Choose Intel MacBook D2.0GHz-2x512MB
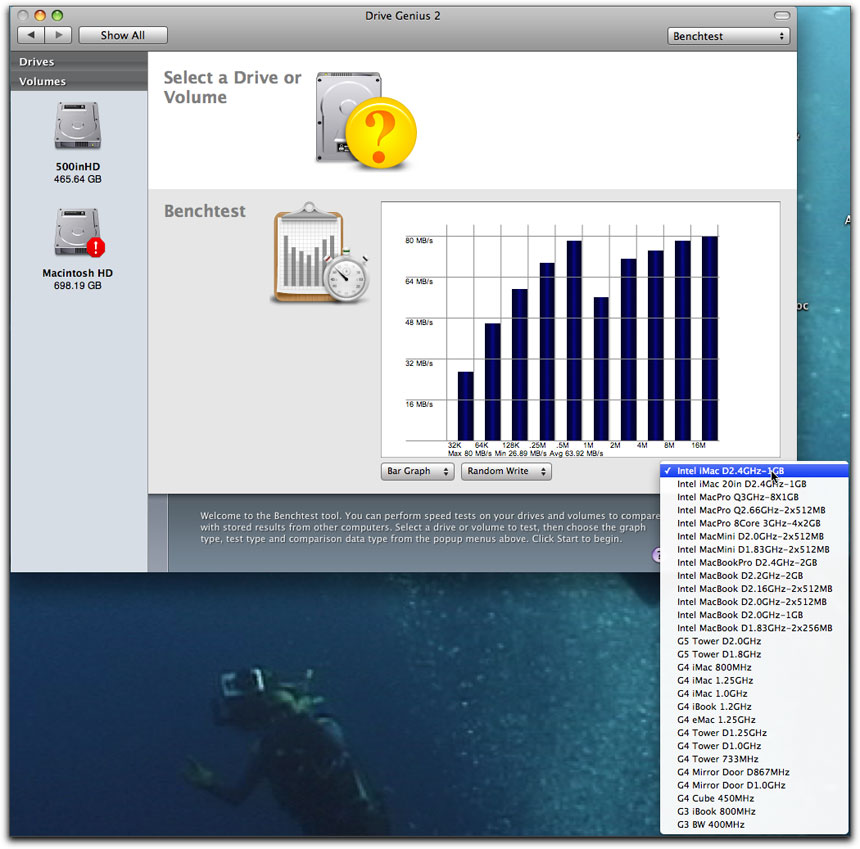860x849 pixels. (x=754, y=602)
